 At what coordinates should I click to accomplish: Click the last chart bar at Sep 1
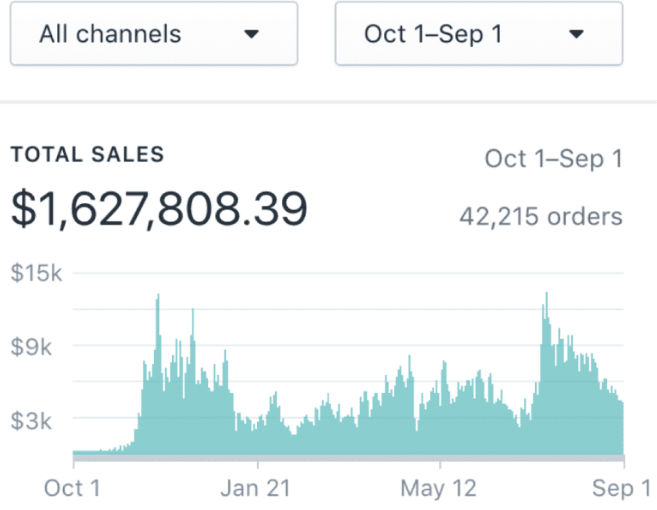coord(622,427)
